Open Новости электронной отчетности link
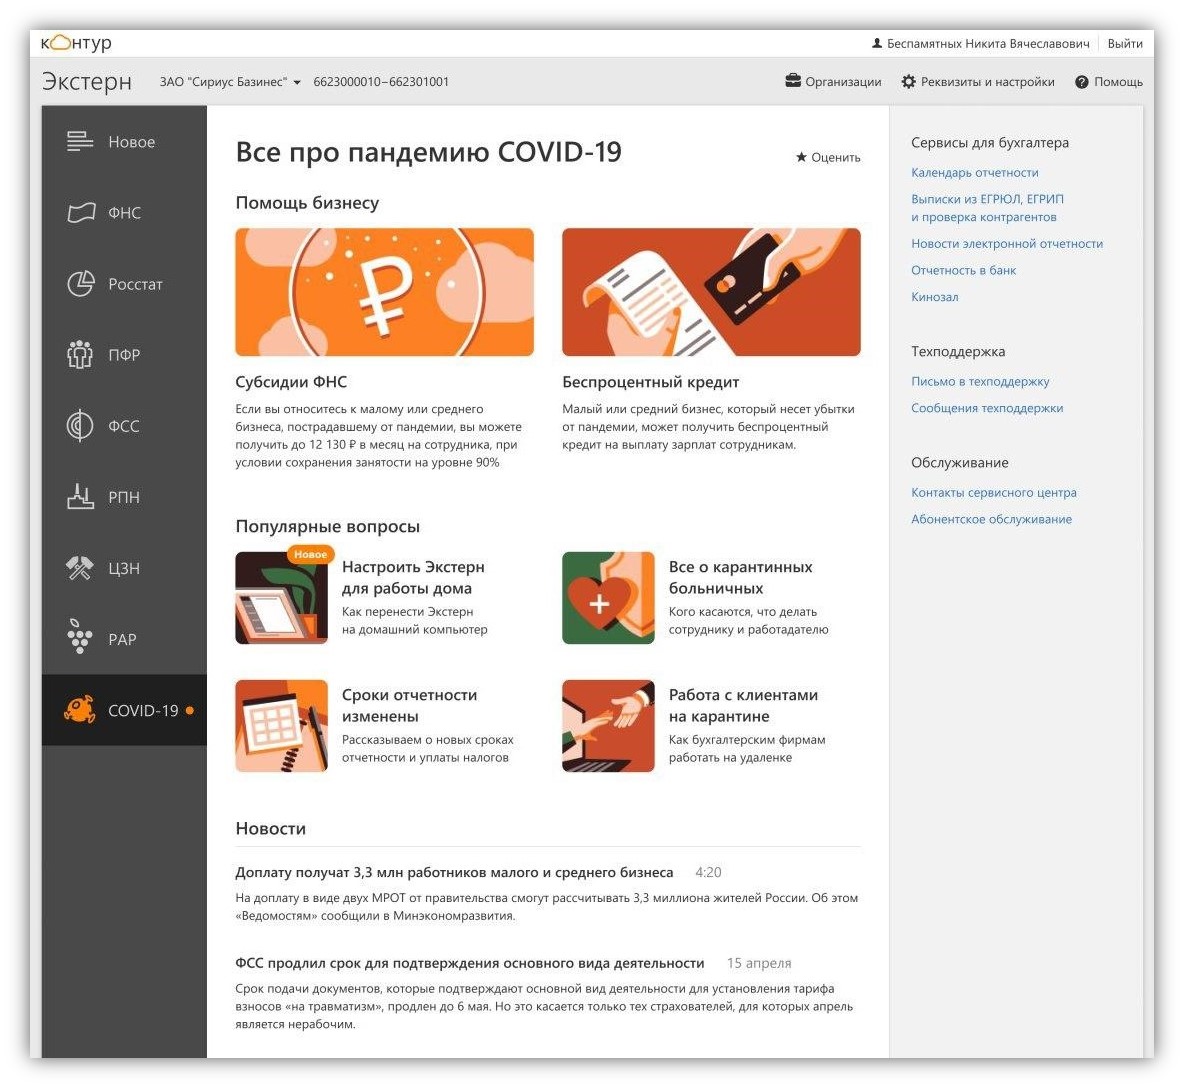1184x1088 pixels. pyautogui.click(x=1007, y=243)
